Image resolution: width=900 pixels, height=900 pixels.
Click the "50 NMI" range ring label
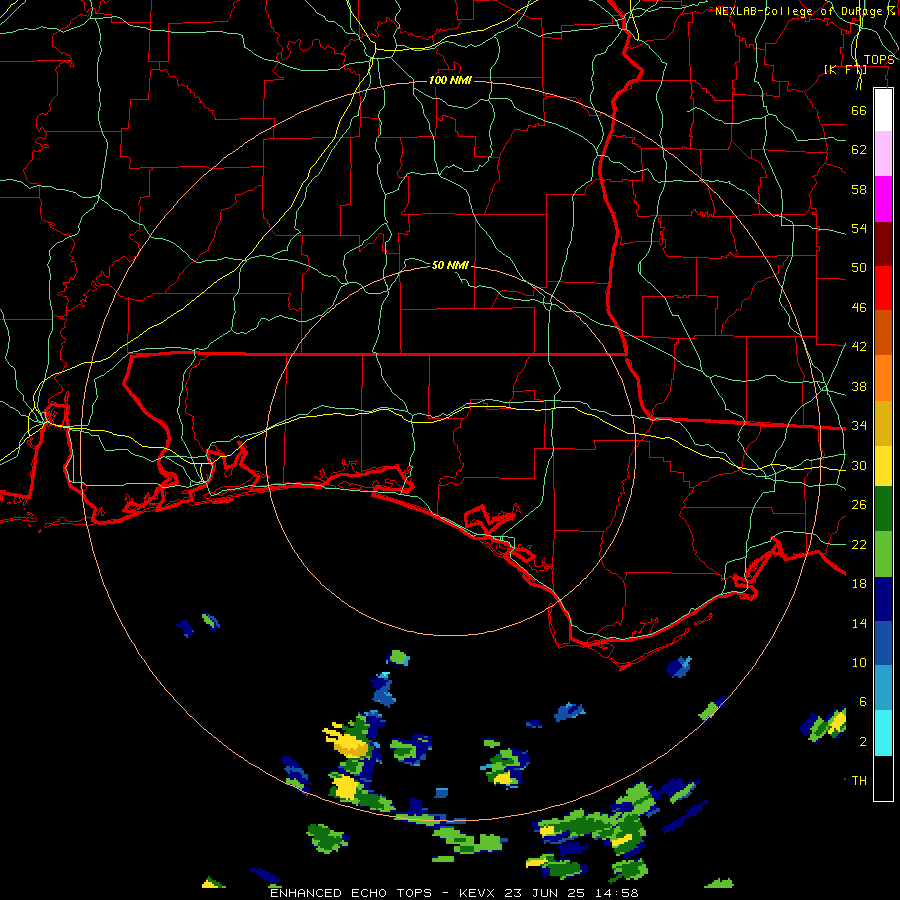pyautogui.click(x=450, y=265)
